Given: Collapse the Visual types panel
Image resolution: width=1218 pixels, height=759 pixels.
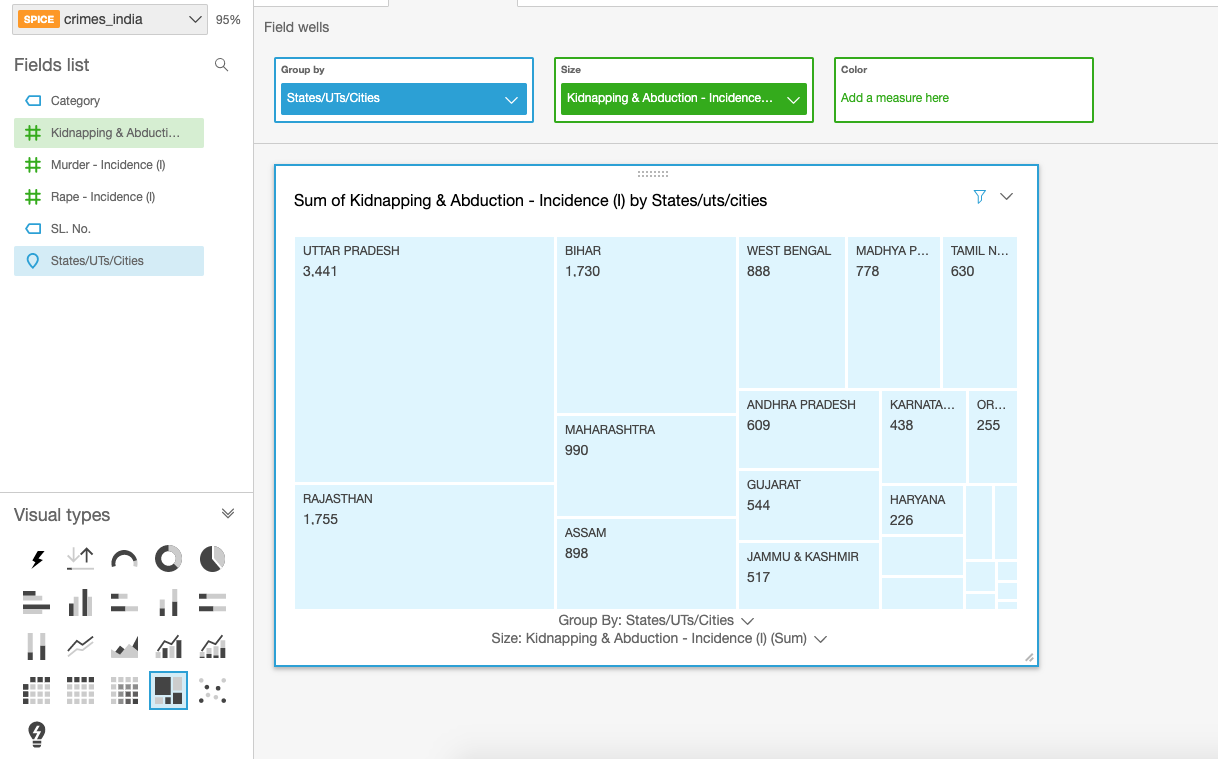Looking at the screenshot, I should [x=228, y=514].
